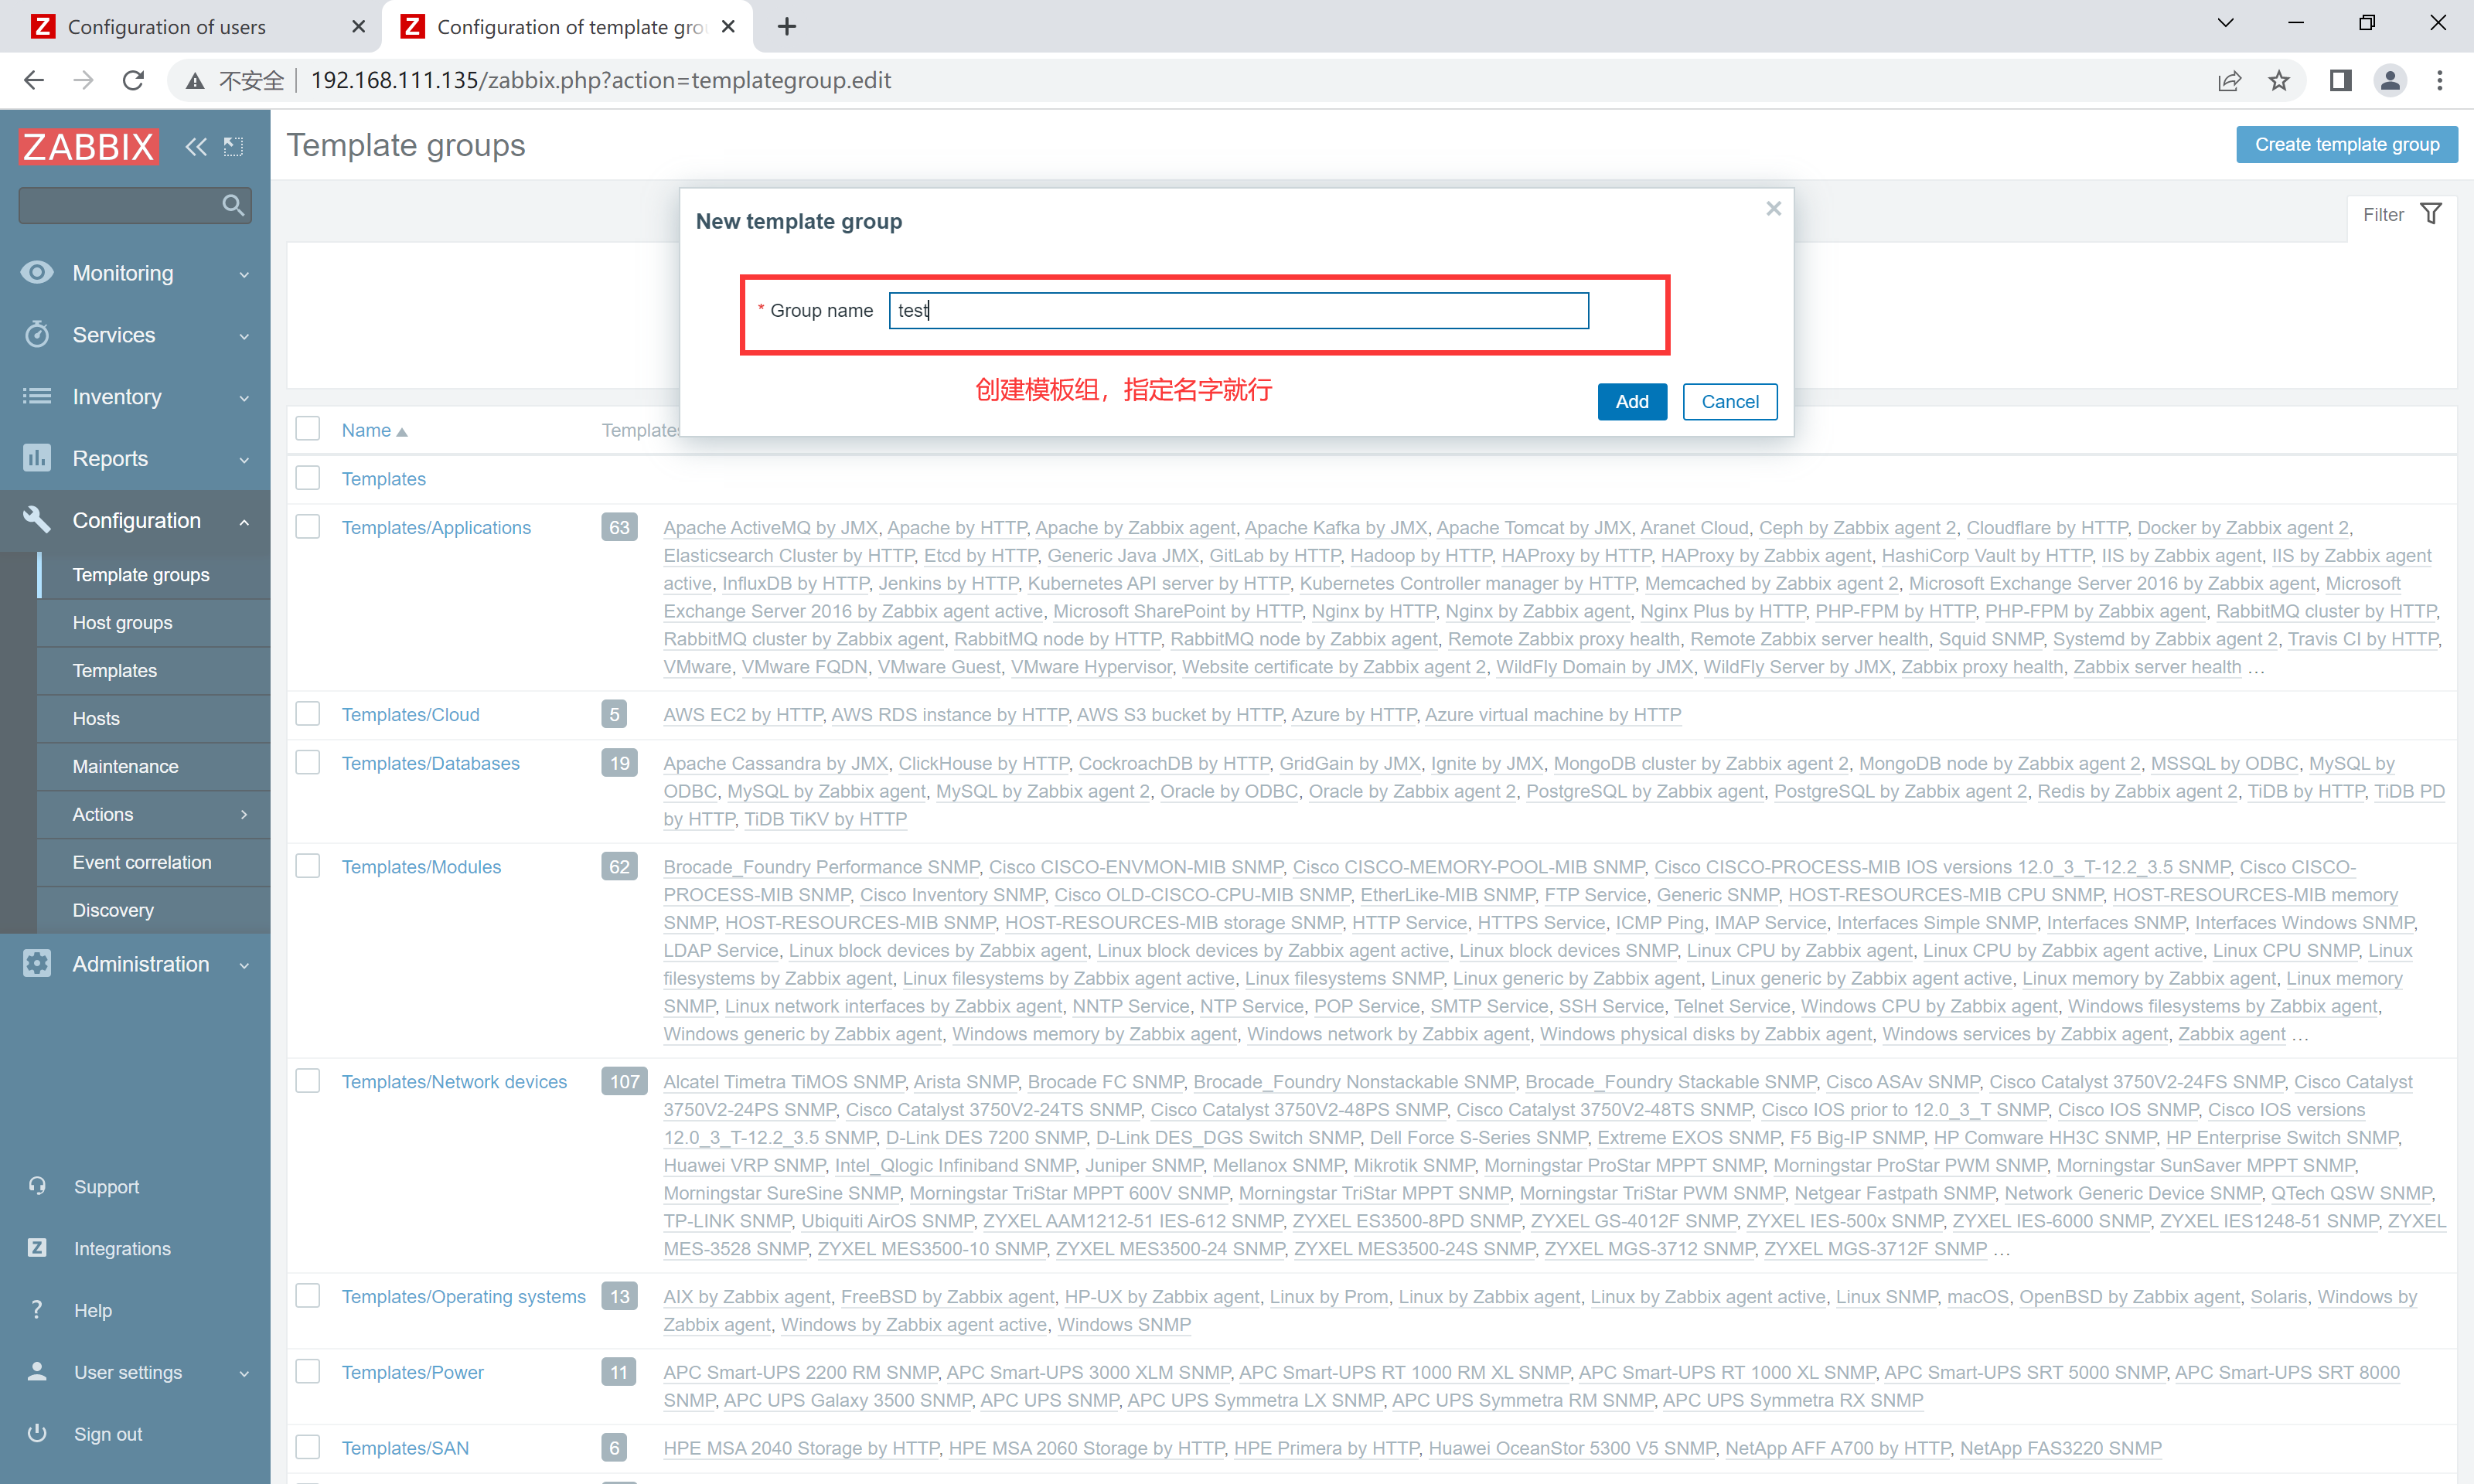The height and width of the screenshot is (1484, 2474).
Task: Click the Configuration wrench icon
Action: pyautogui.click(x=37, y=519)
